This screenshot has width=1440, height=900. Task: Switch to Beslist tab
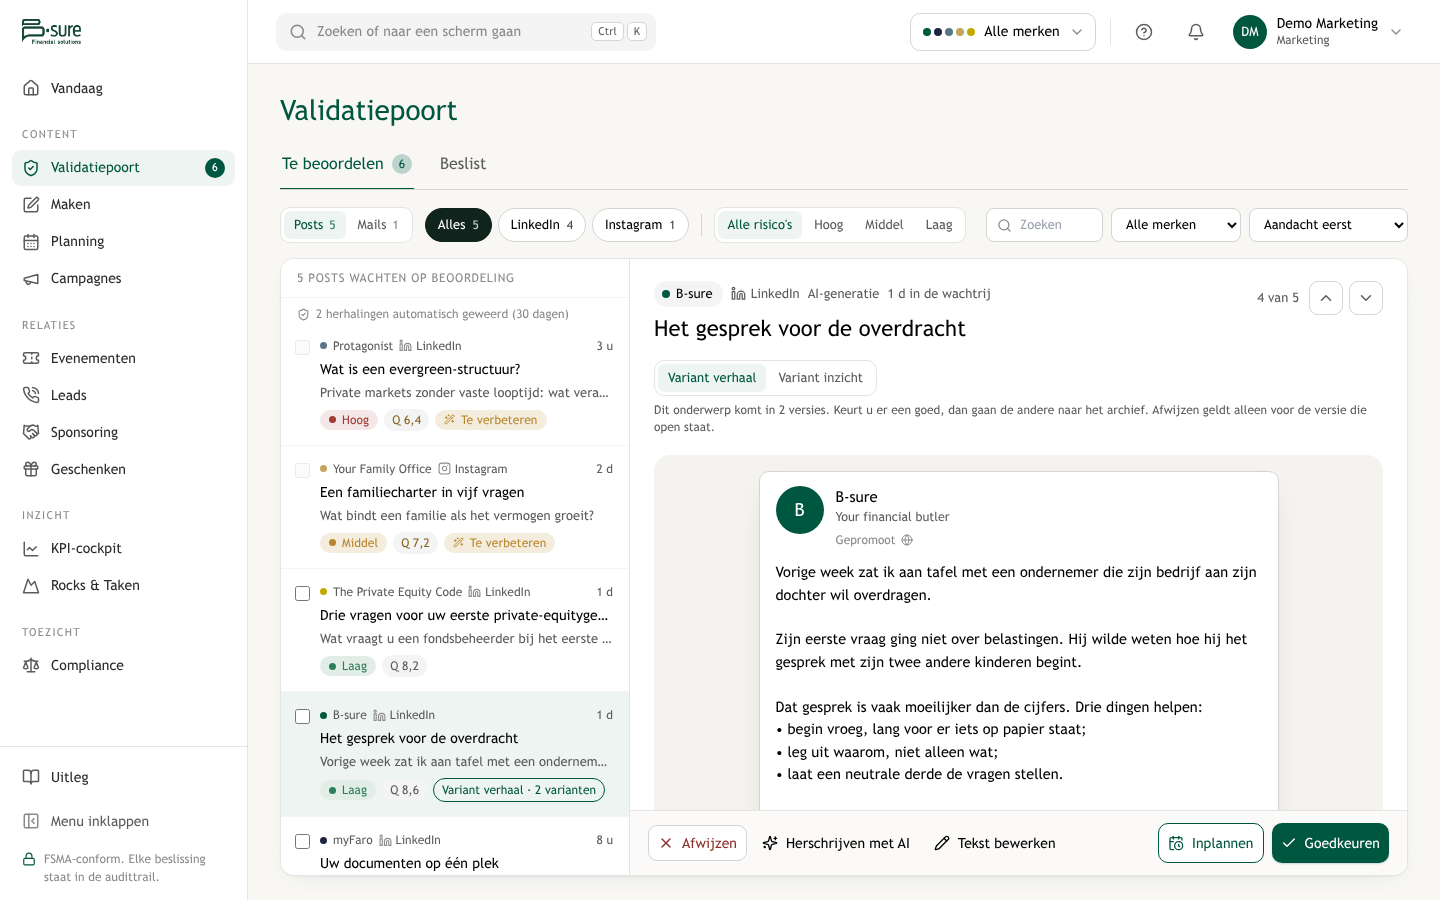pos(463,164)
